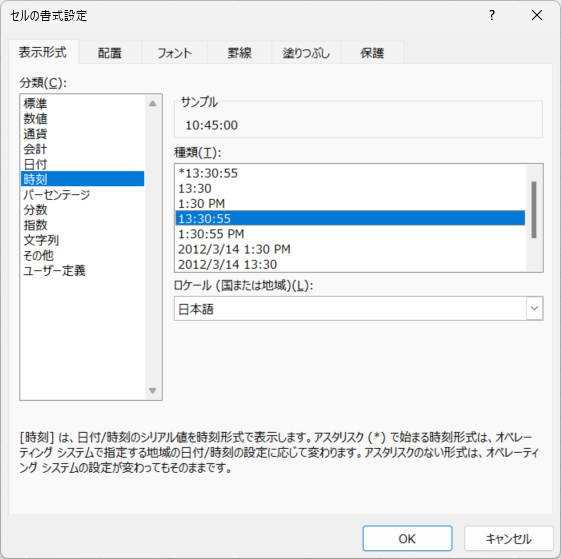The height and width of the screenshot is (559, 561).
Task: Open the ロケール dropdown showing 日本語
Action: coord(358,308)
